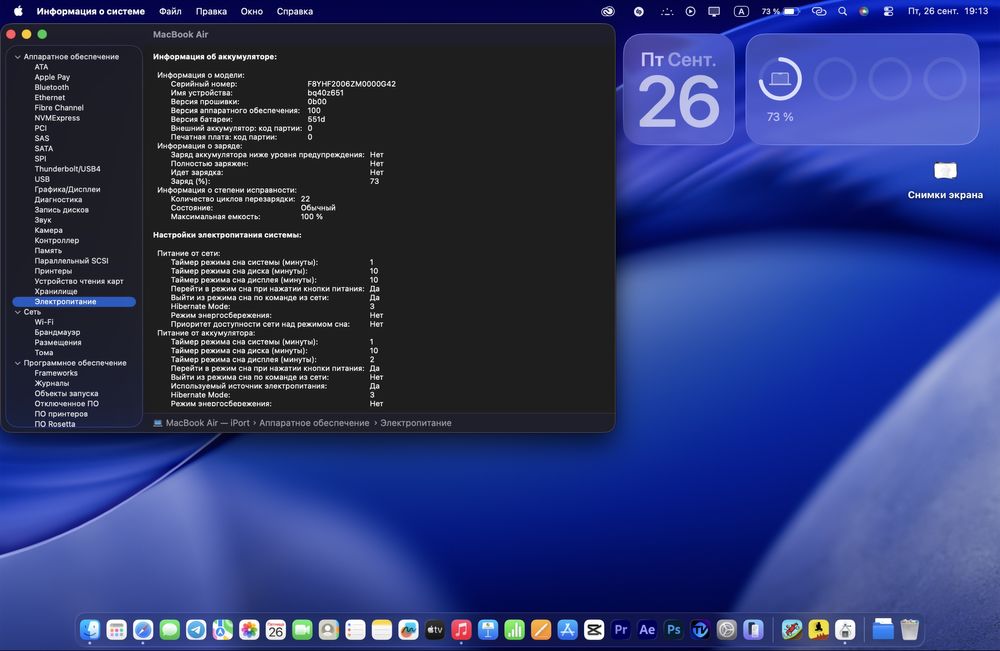Collapse the Аппаратное обеспечение section

(x=17, y=57)
